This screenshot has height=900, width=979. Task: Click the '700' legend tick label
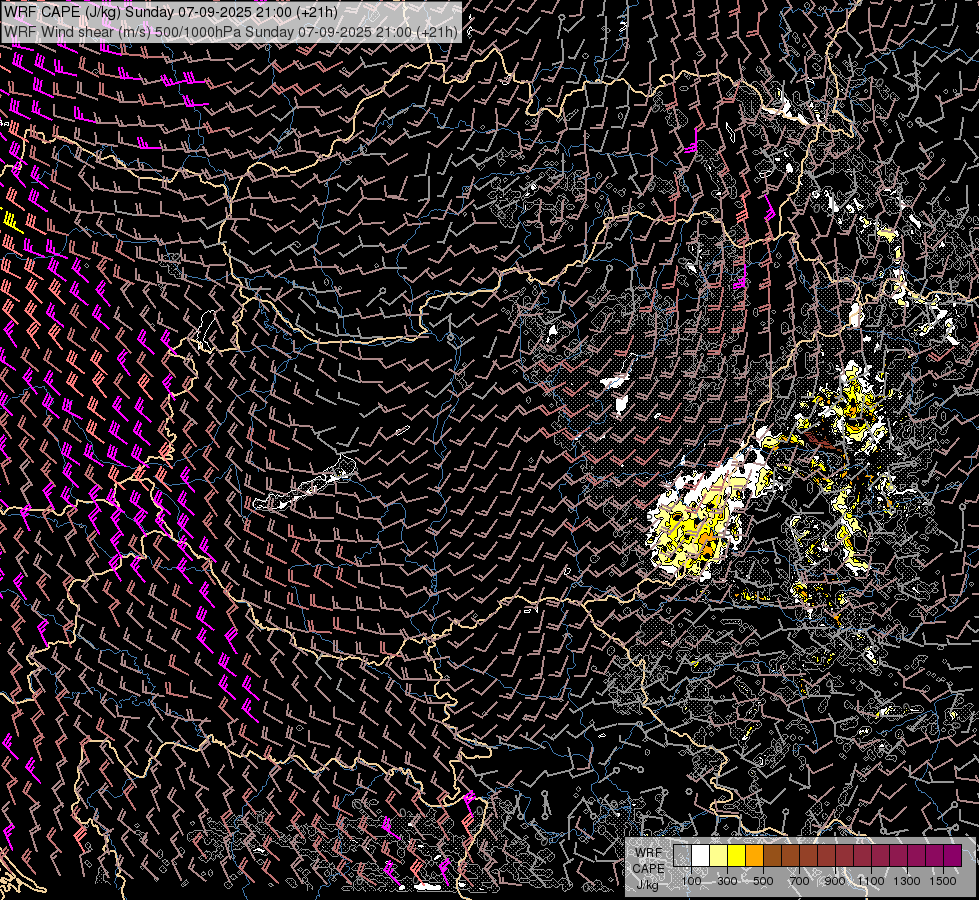800,881
